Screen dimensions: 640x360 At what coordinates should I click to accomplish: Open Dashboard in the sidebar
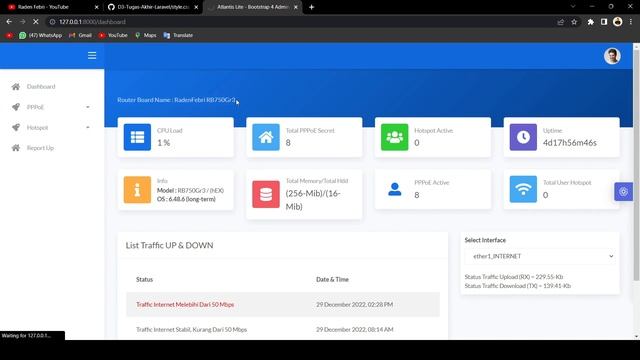click(41, 87)
